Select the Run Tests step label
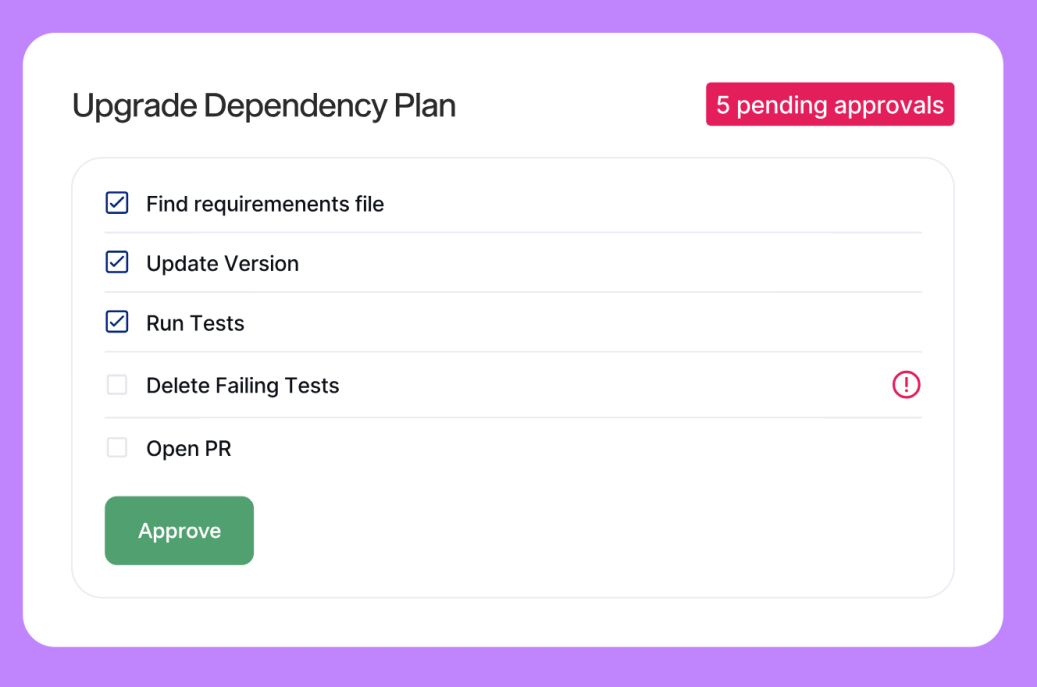The height and width of the screenshot is (687, 1037). [x=195, y=323]
